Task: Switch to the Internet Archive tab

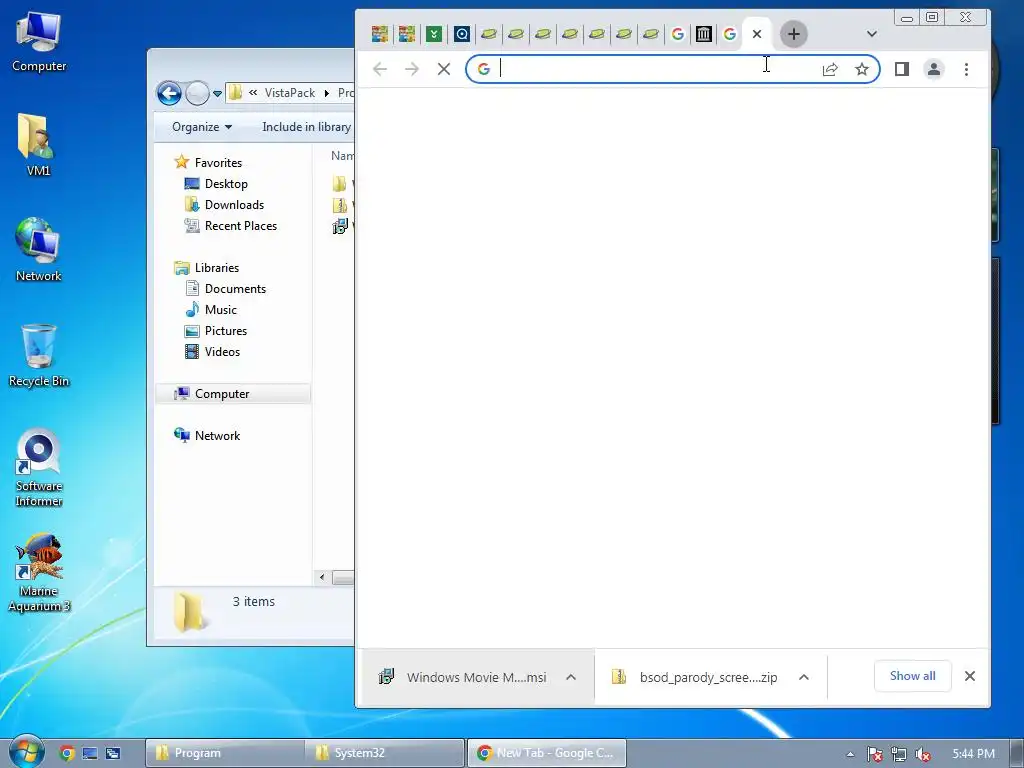Action: pos(703,34)
